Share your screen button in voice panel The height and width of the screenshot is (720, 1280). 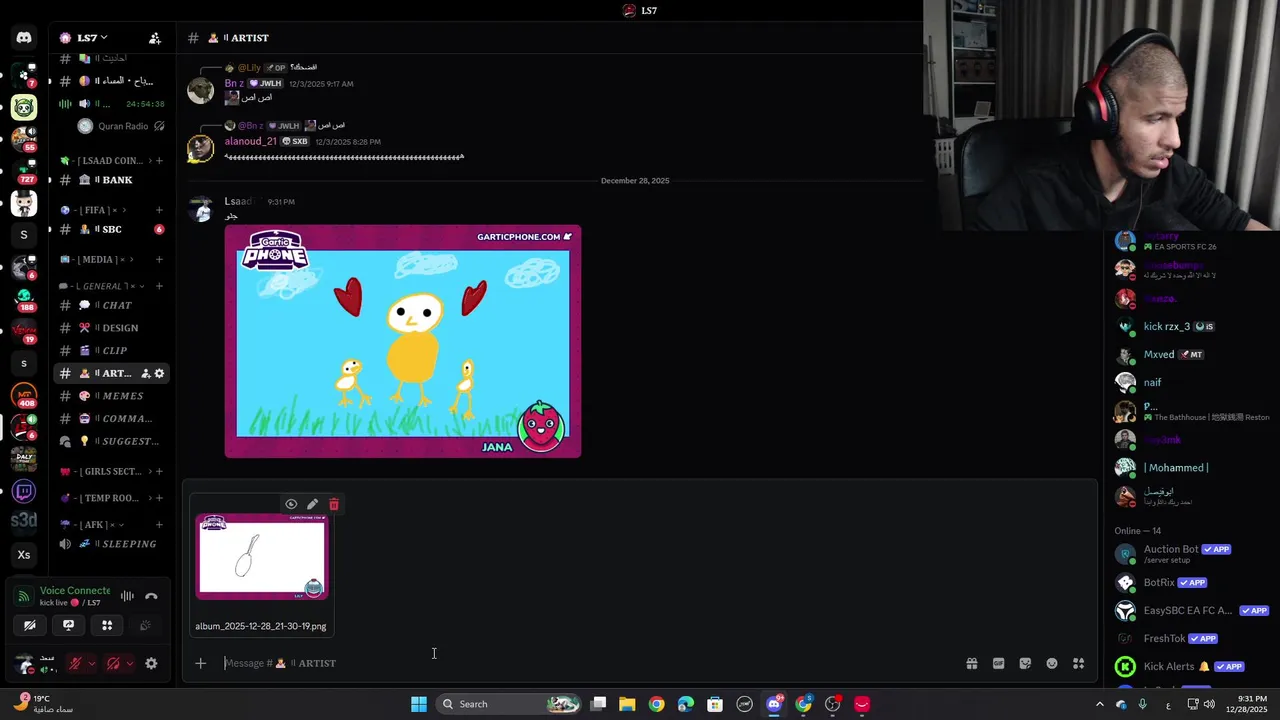68,625
